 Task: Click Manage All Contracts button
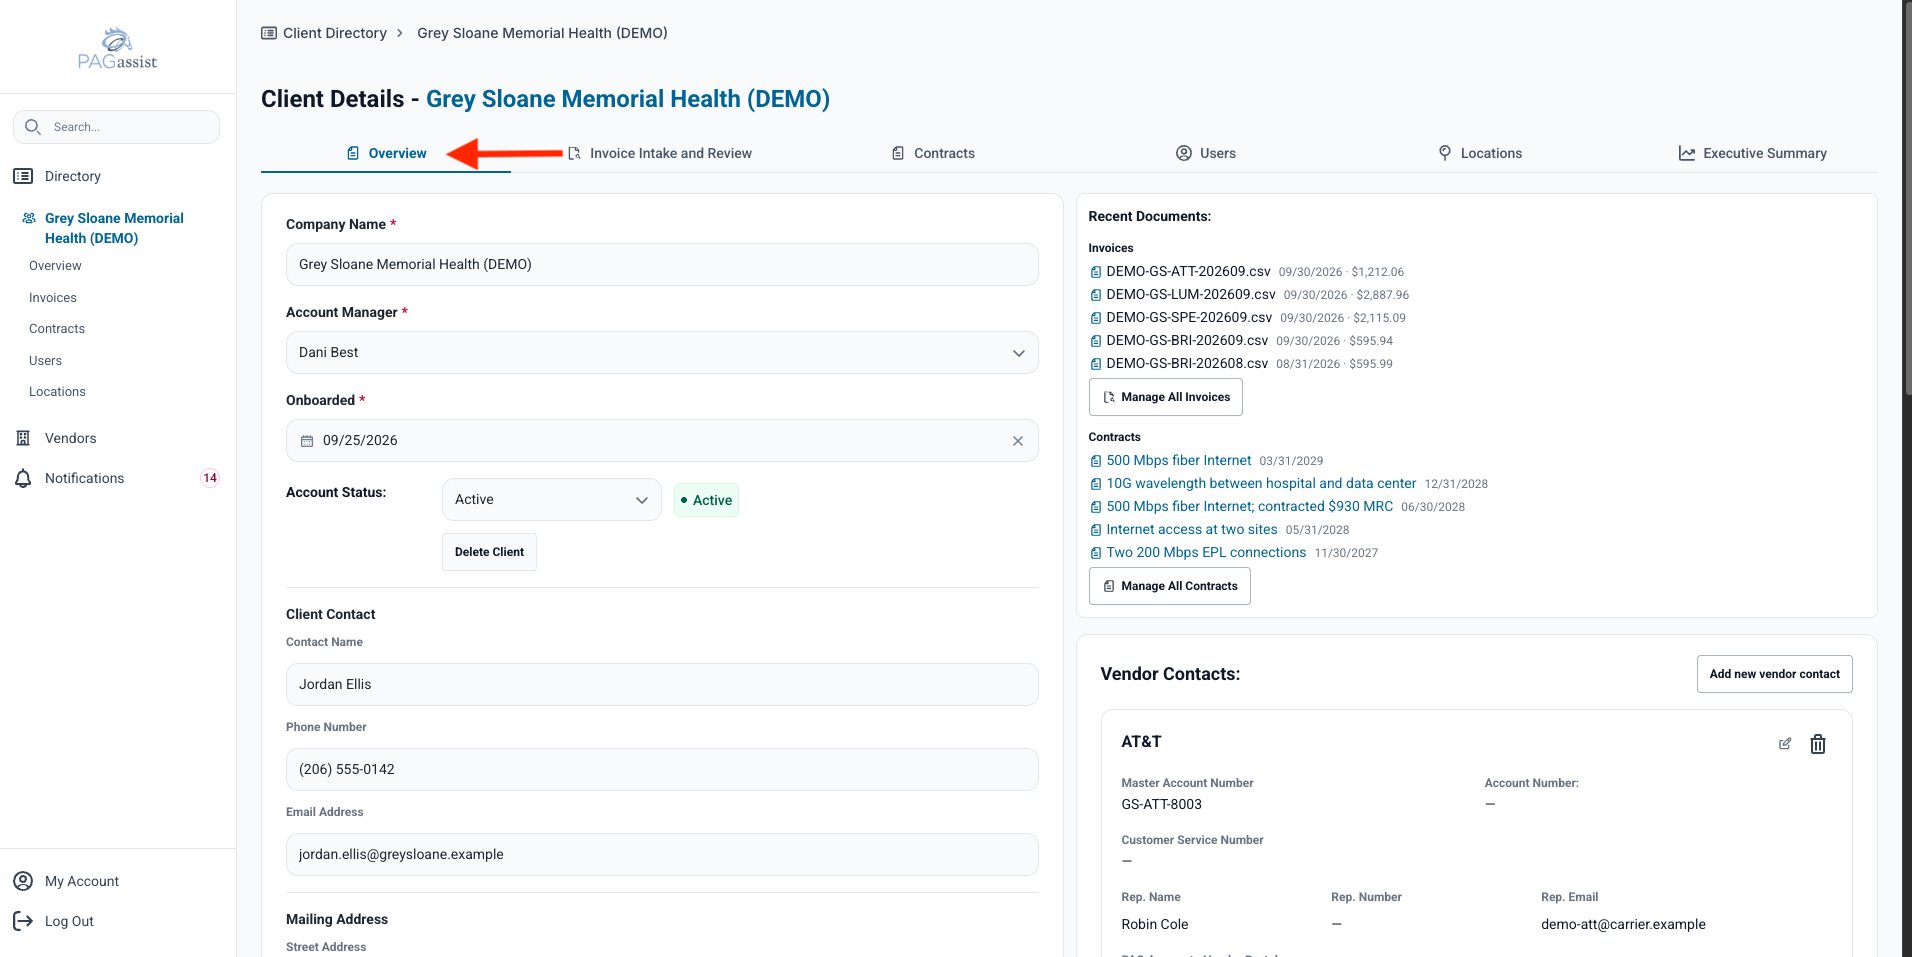[x=1170, y=586]
